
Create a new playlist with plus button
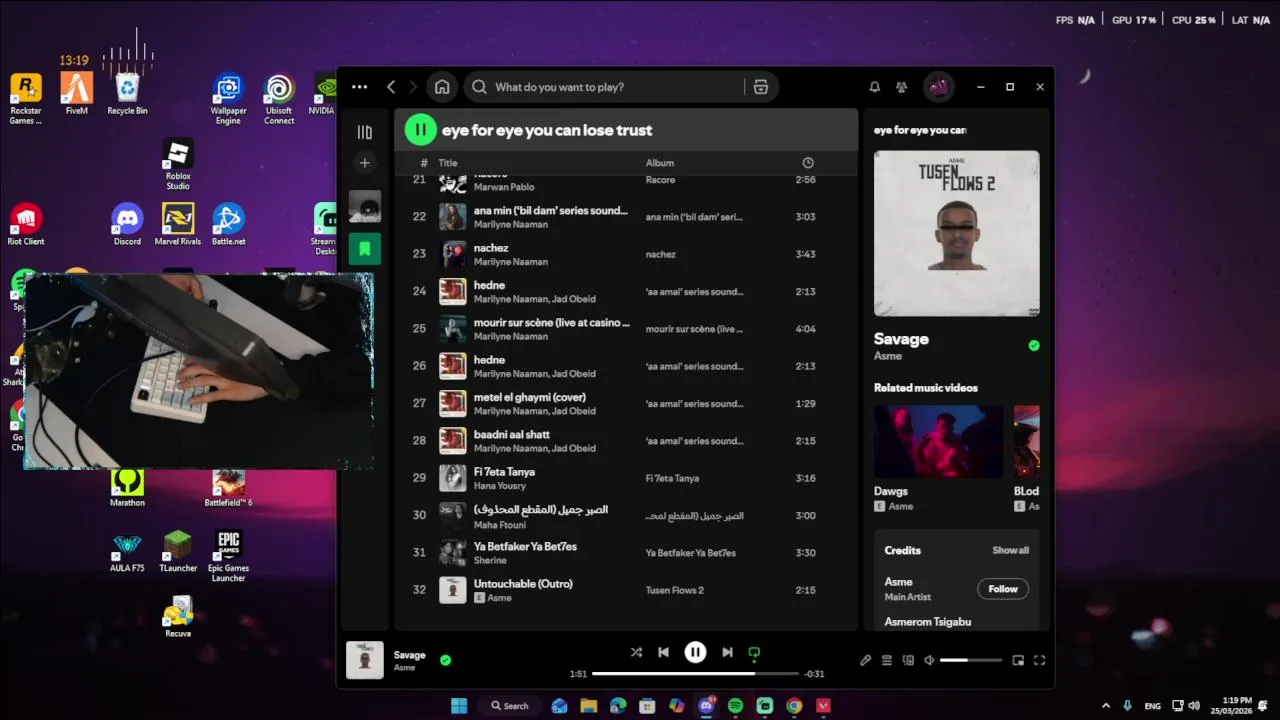coord(365,163)
